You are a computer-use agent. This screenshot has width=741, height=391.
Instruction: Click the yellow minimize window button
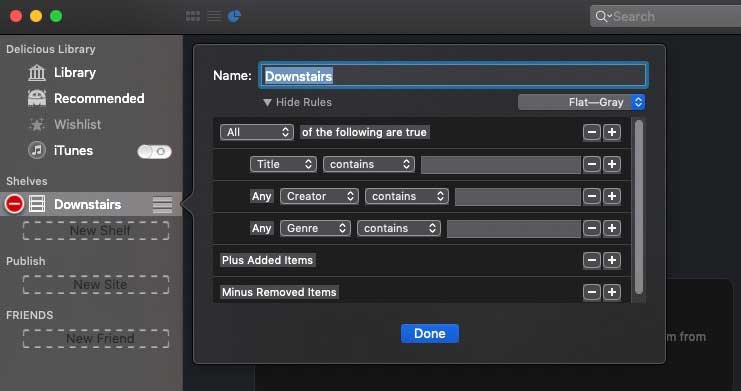[x=36, y=17]
